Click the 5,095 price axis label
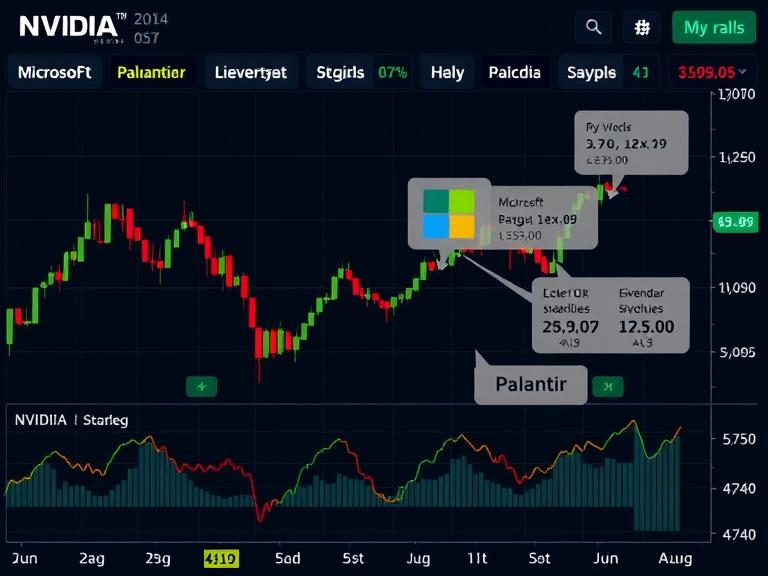 pyautogui.click(x=738, y=352)
